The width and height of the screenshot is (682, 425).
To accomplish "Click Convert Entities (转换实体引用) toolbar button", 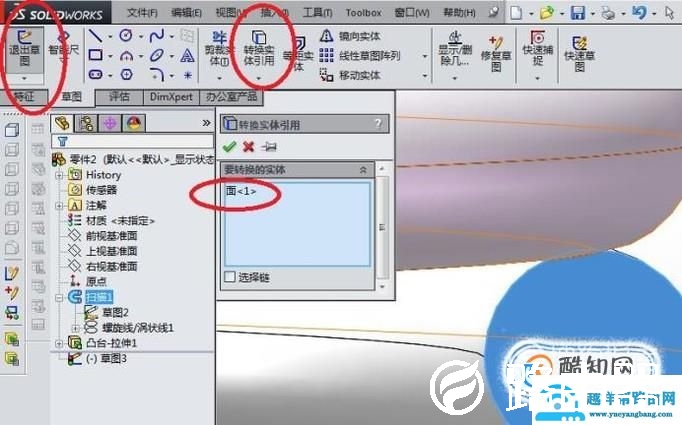I will coord(259,49).
